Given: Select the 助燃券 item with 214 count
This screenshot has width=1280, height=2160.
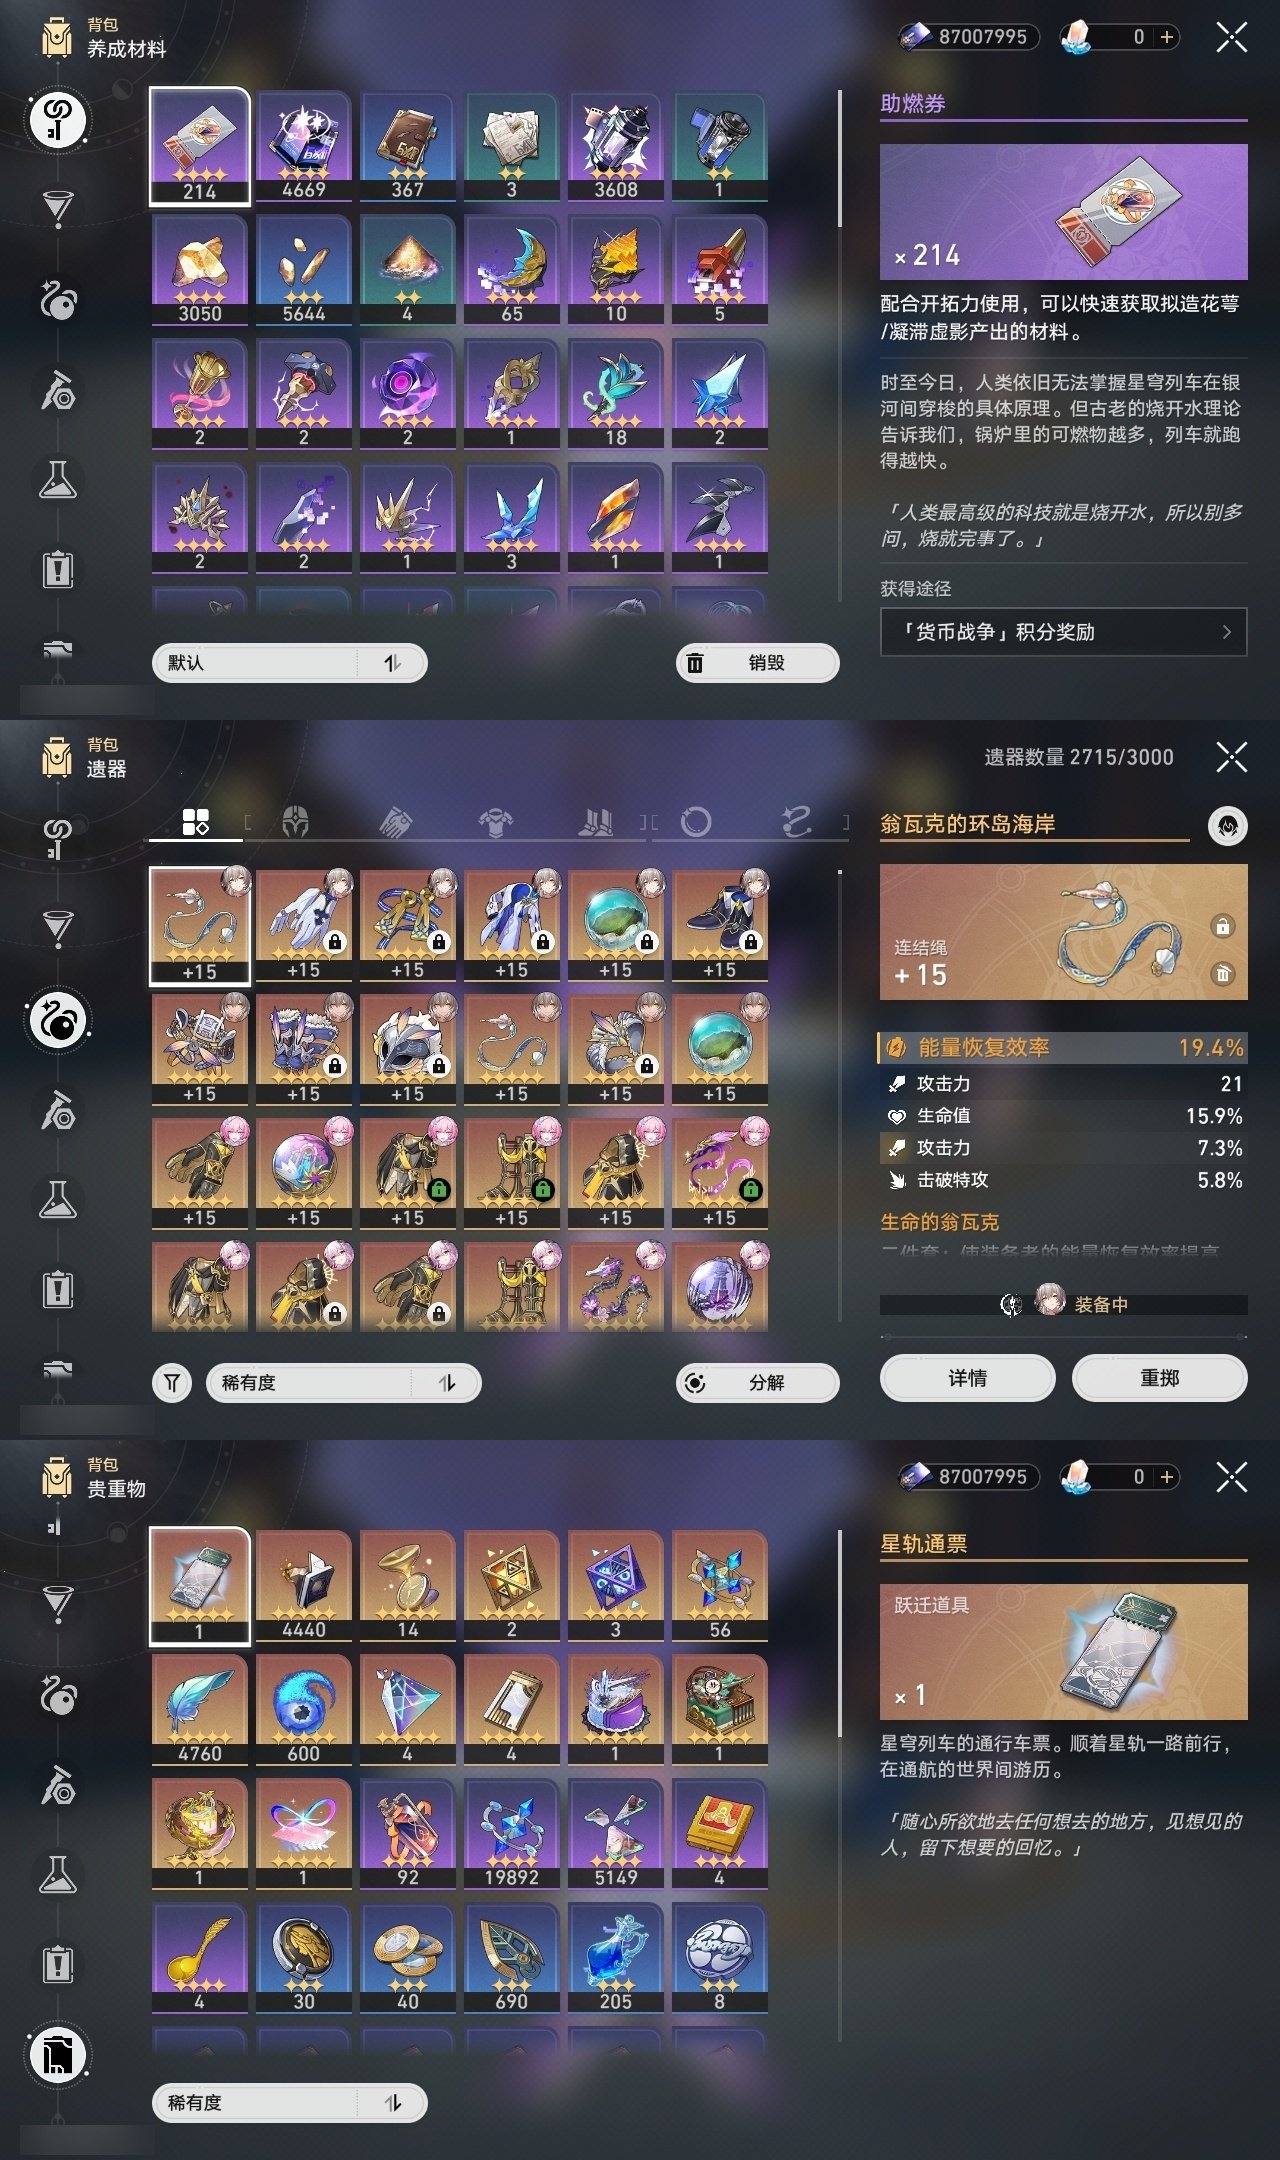Looking at the screenshot, I should point(200,146).
